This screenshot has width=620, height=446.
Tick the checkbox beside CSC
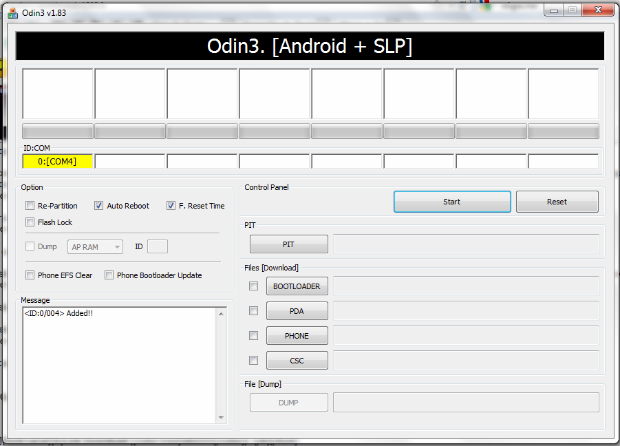[253, 361]
